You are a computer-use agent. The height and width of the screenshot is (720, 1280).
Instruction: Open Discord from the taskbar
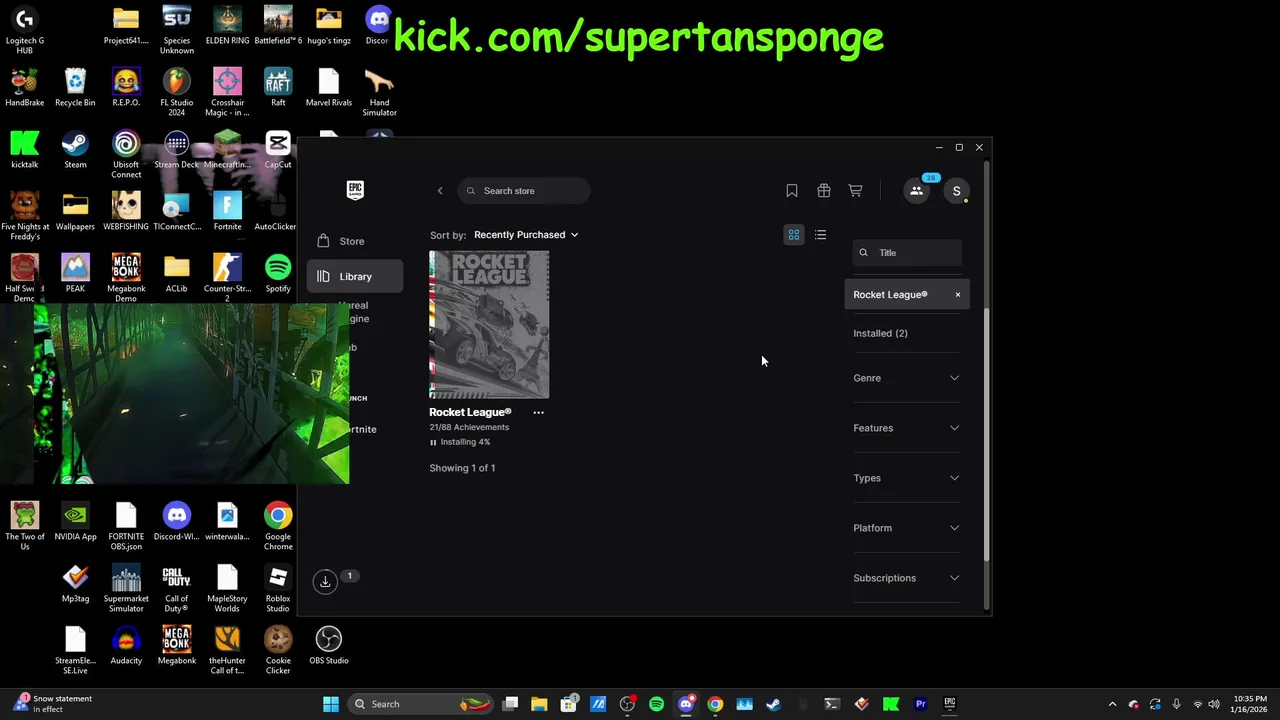click(686, 704)
